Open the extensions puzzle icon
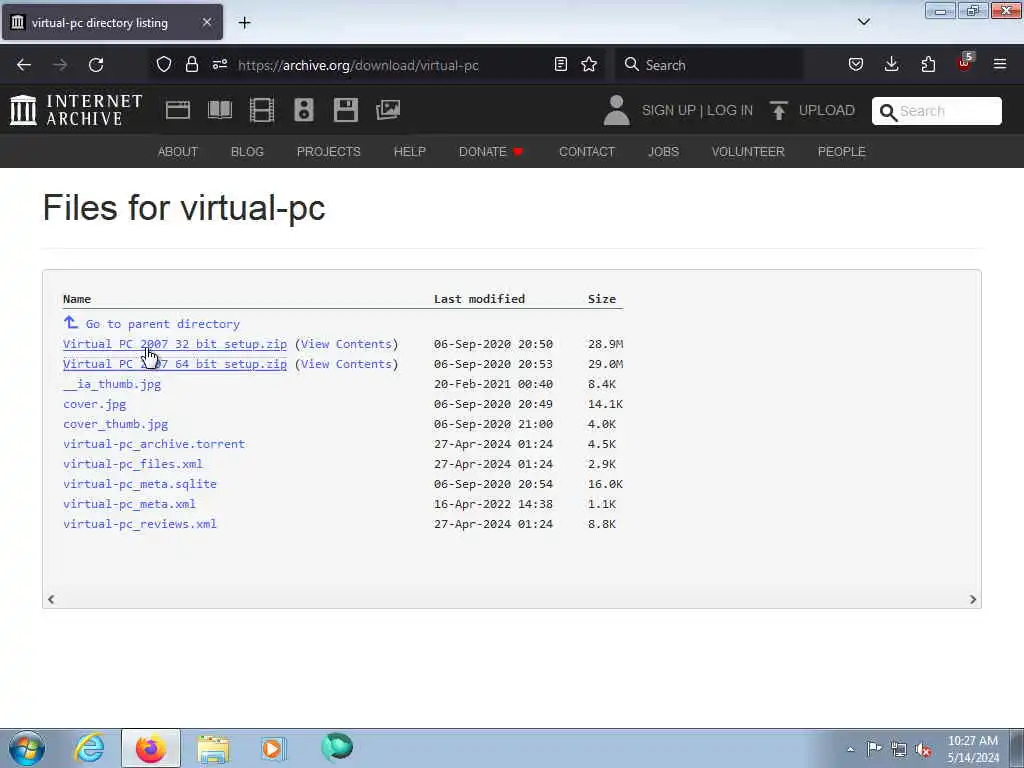Viewport: 1024px width, 768px height. 928,64
